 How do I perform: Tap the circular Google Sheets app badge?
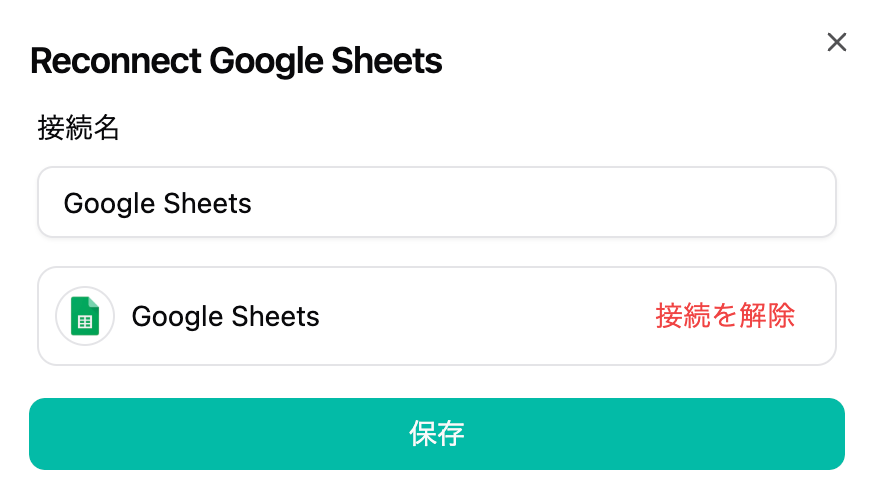(x=85, y=316)
